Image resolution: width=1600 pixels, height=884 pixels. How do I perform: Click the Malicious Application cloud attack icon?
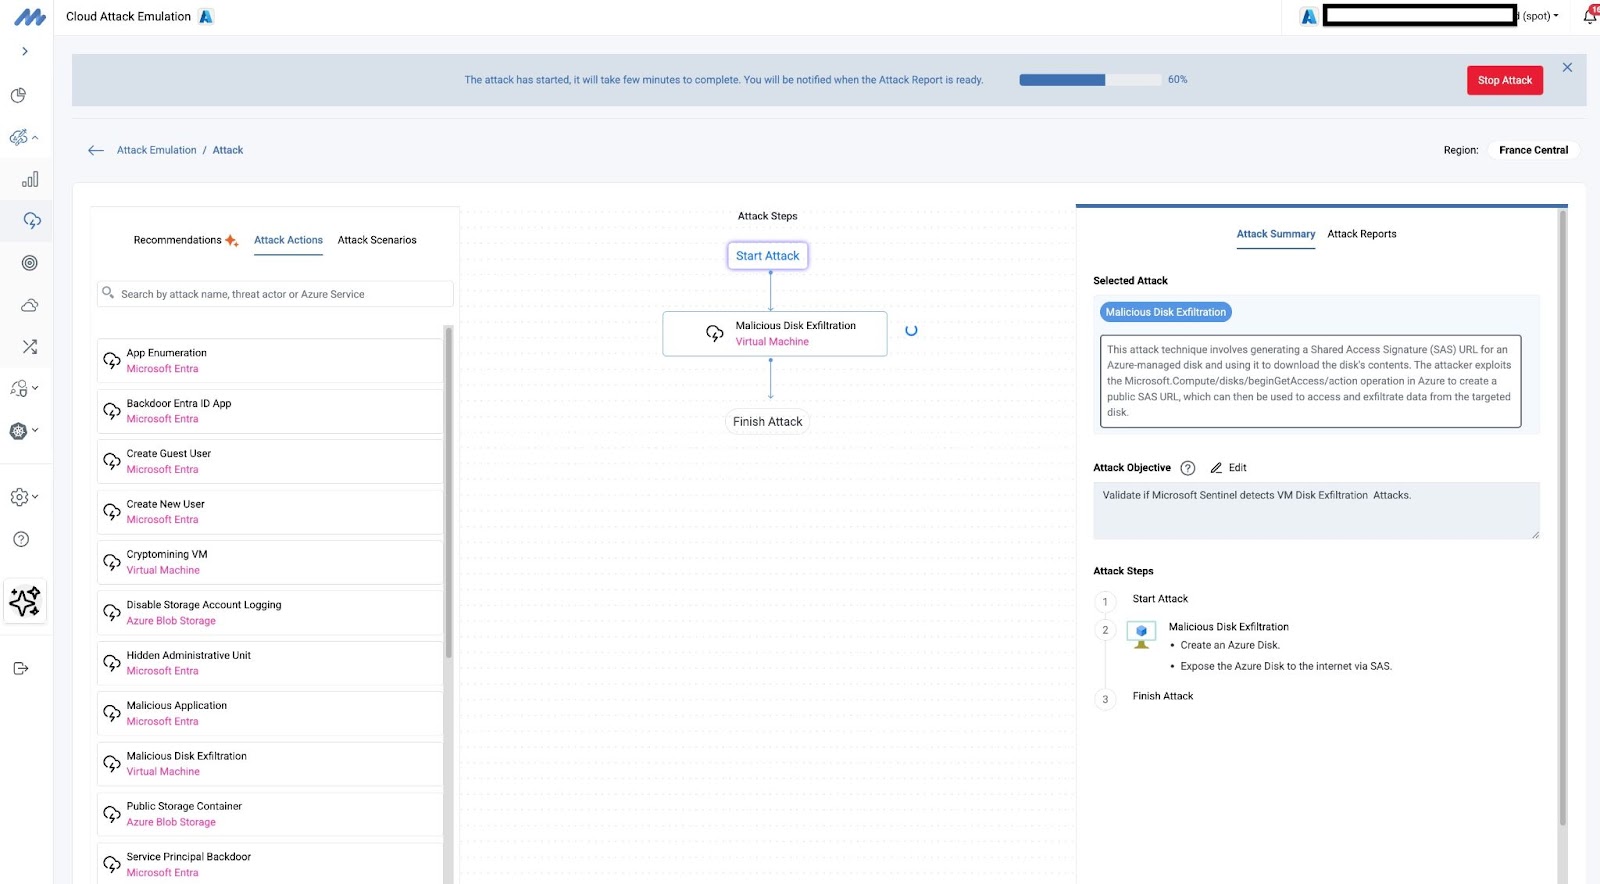(x=112, y=713)
